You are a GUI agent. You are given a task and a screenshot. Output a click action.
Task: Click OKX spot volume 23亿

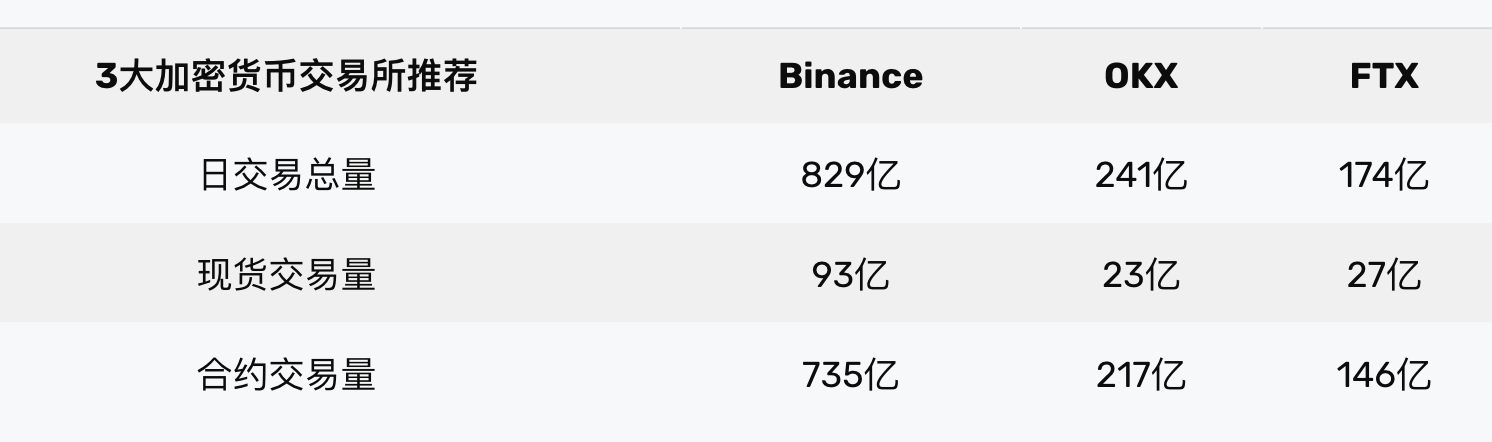tap(1141, 274)
